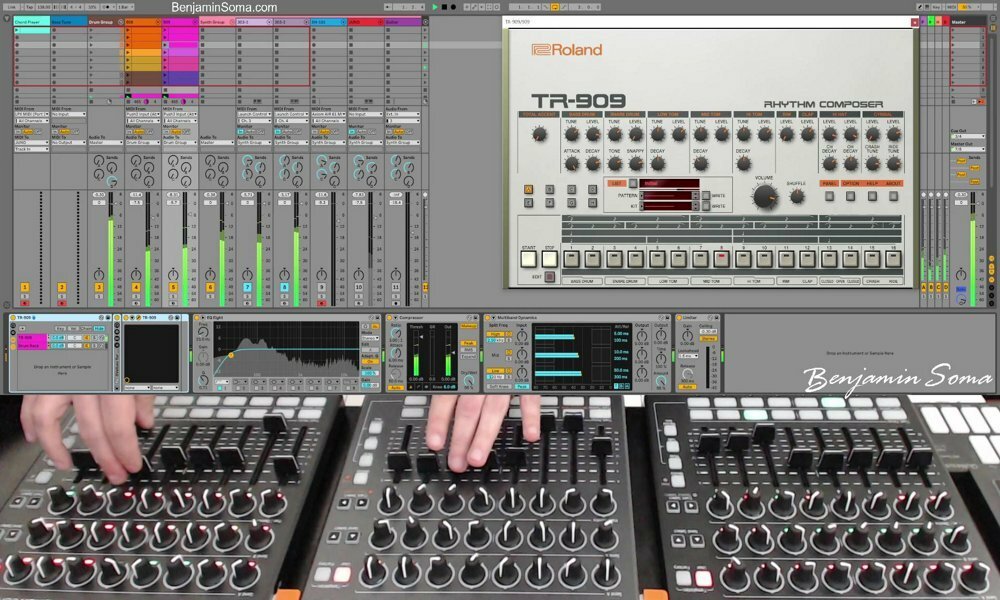Toggle track activator 3 for Drum Group
The image size is (1000, 600).
click(x=99, y=288)
